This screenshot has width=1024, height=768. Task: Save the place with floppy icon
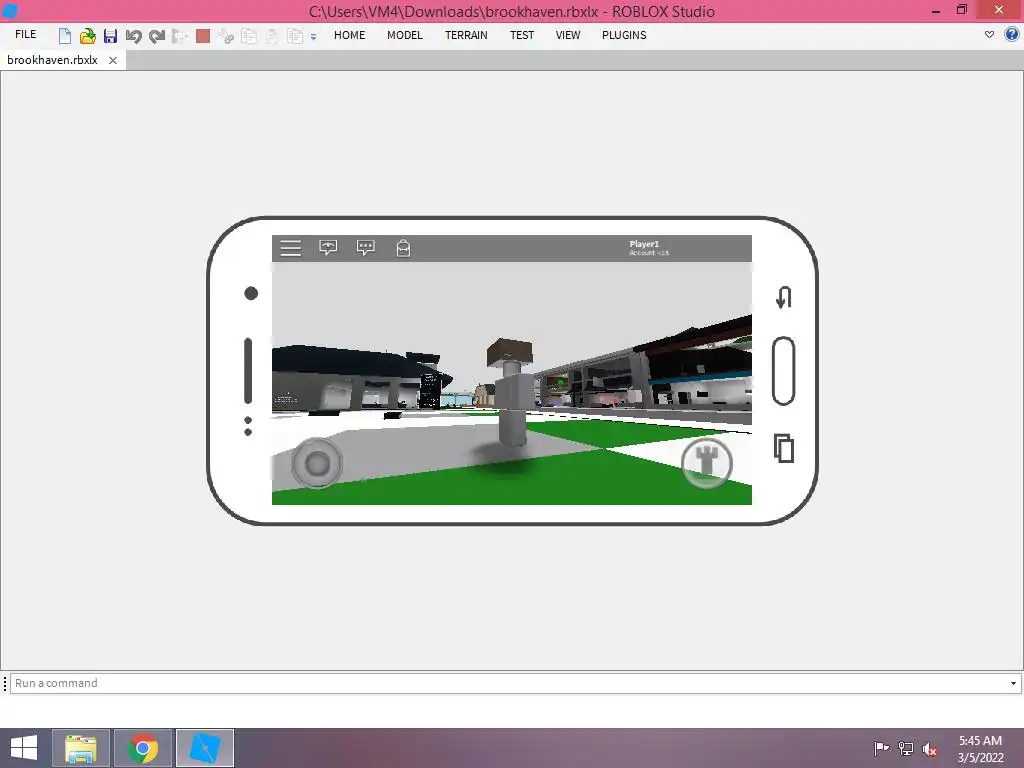(110, 36)
